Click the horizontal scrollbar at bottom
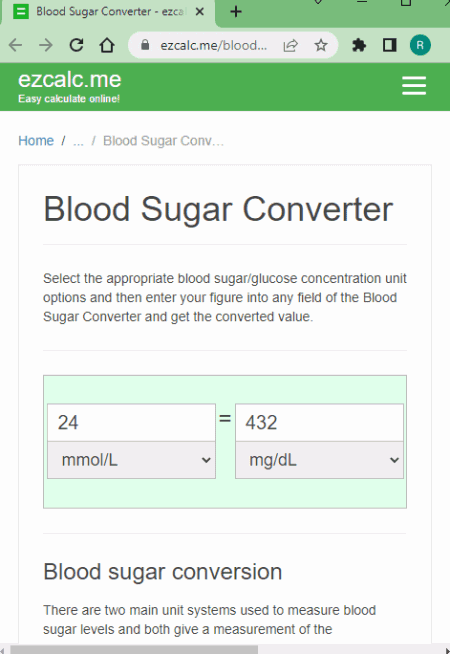 (134, 650)
